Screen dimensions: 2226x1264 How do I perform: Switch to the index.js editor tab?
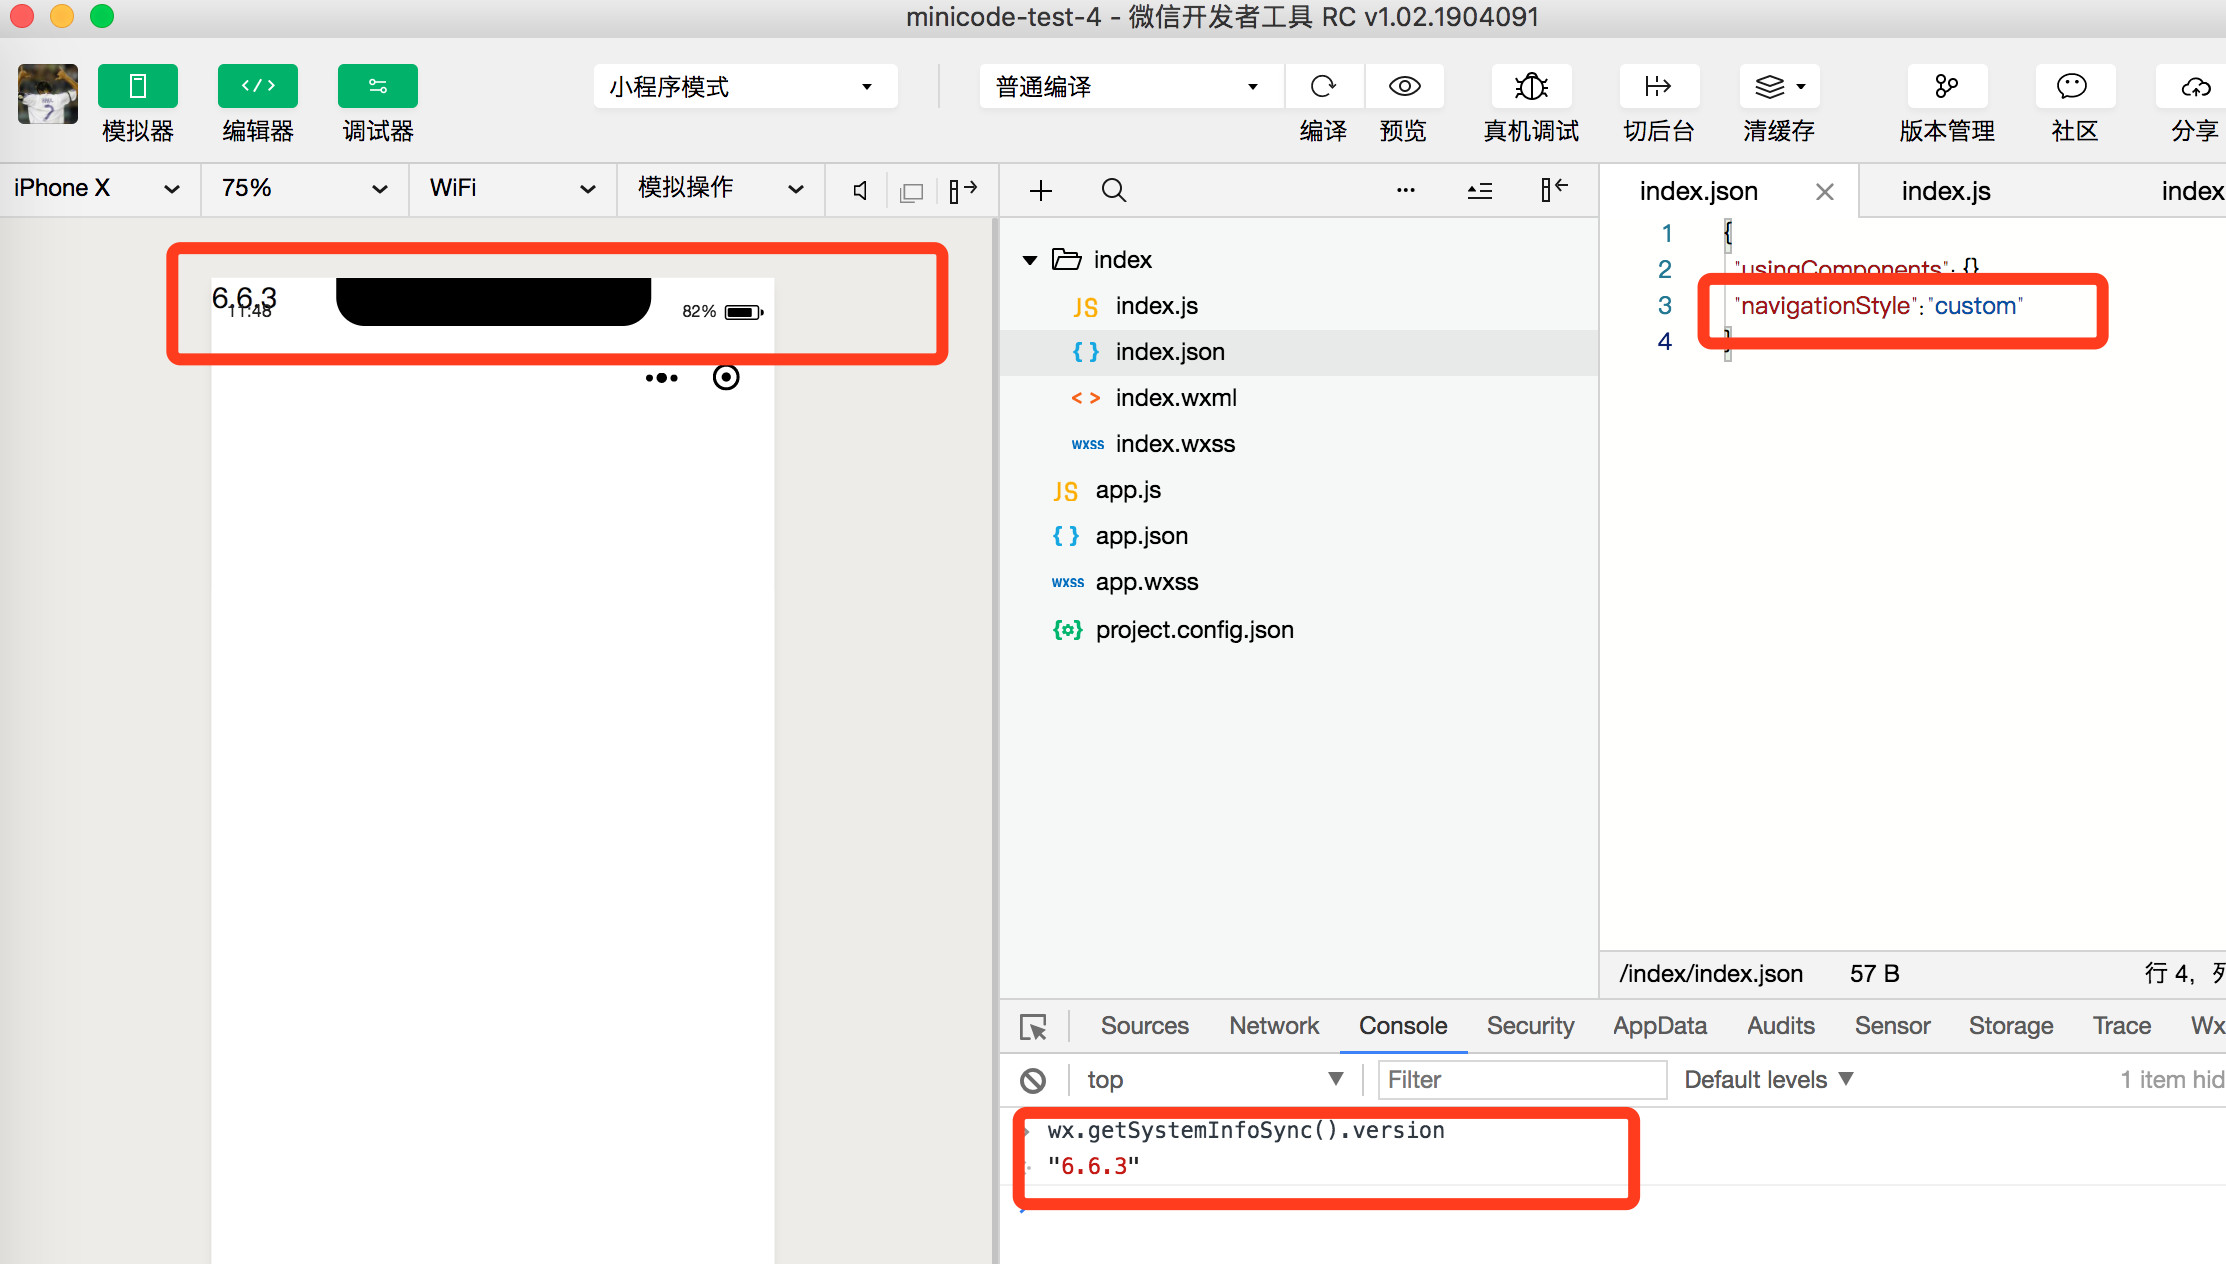(x=1946, y=191)
